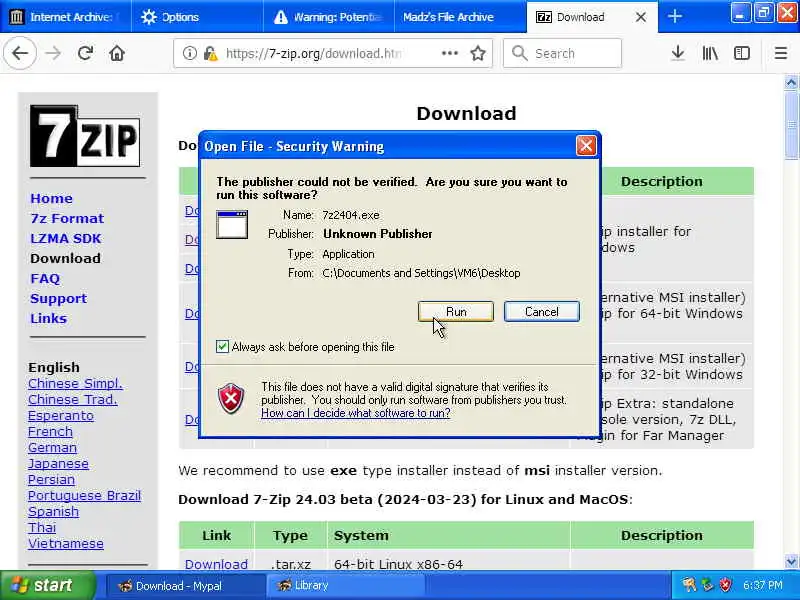800x600 pixels.
Task: Open How can I decide what software link
Action: coord(356,413)
